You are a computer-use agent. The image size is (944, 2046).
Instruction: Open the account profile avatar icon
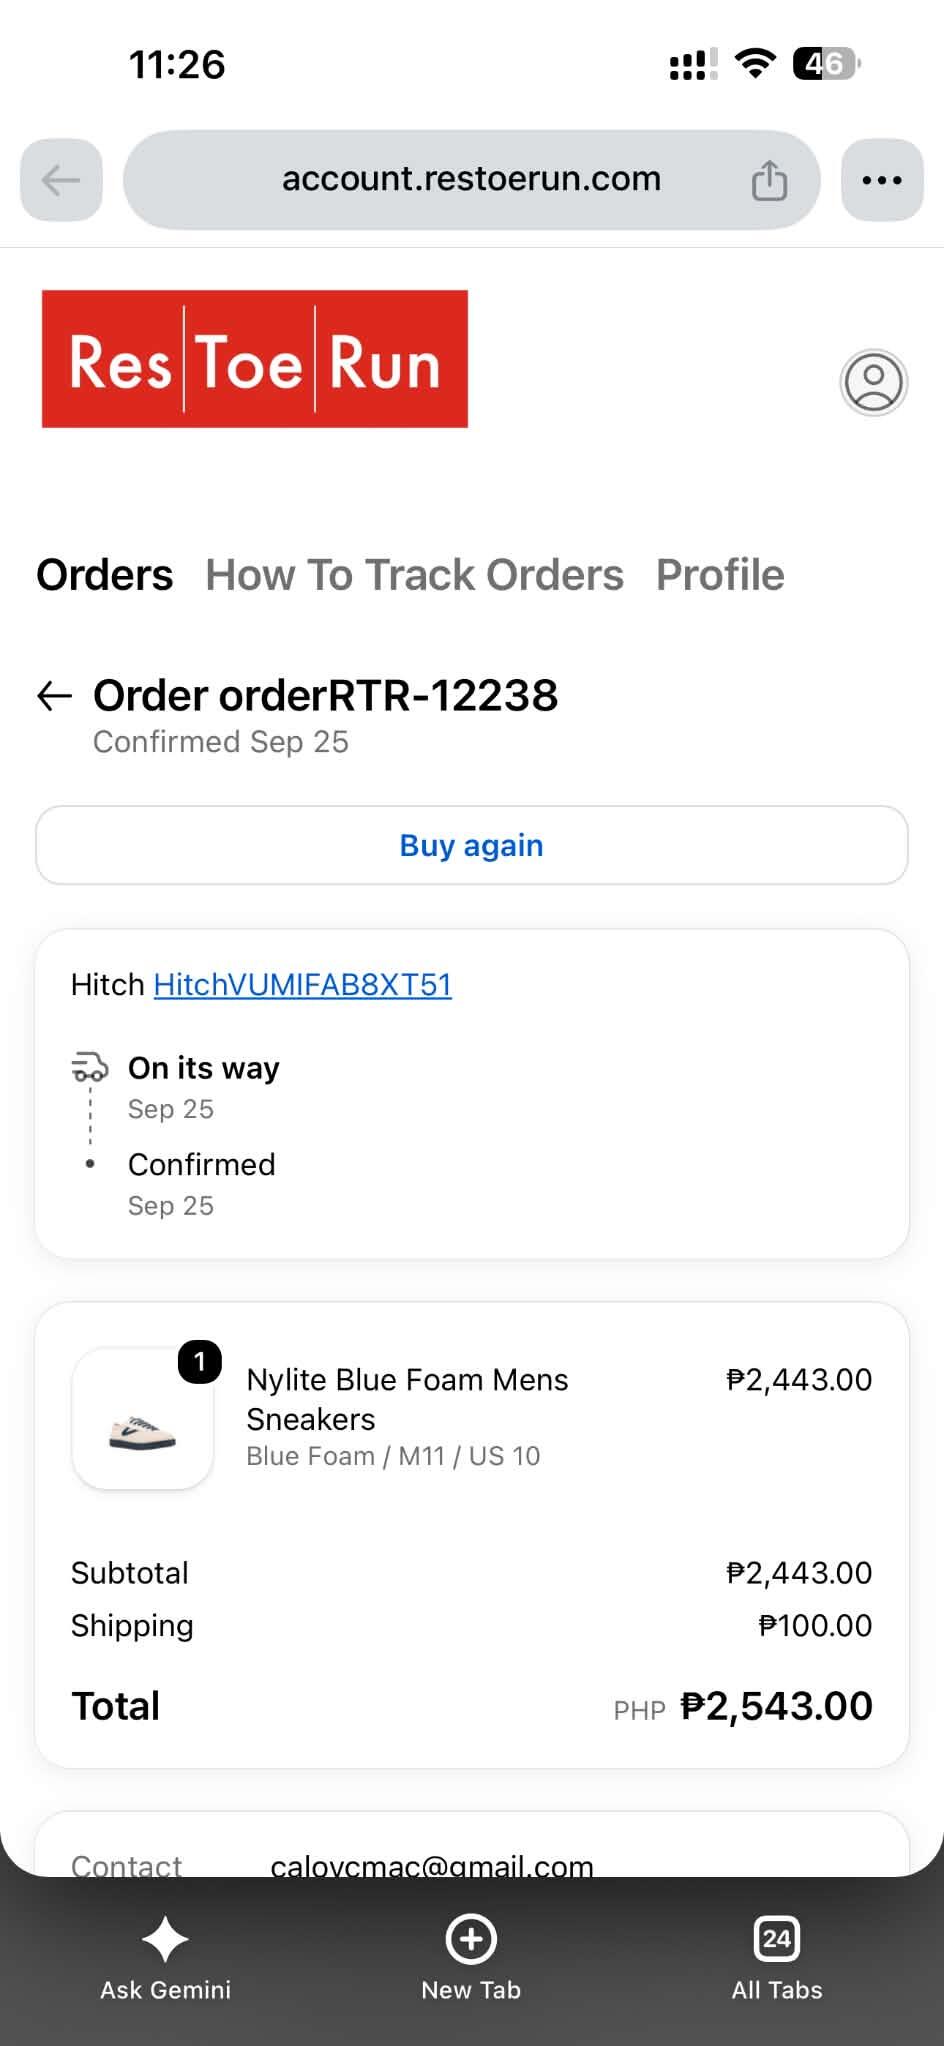click(x=873, y=382)
